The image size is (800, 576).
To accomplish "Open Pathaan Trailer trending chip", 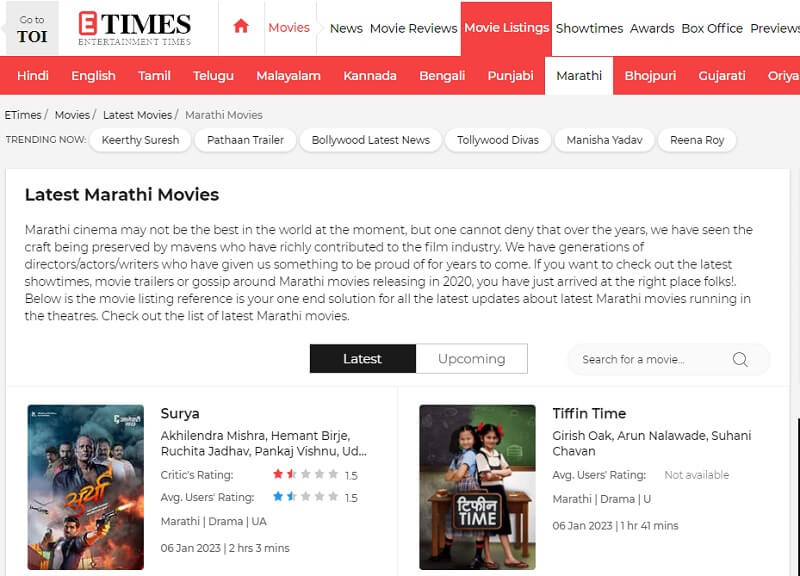I will [245, 140].
